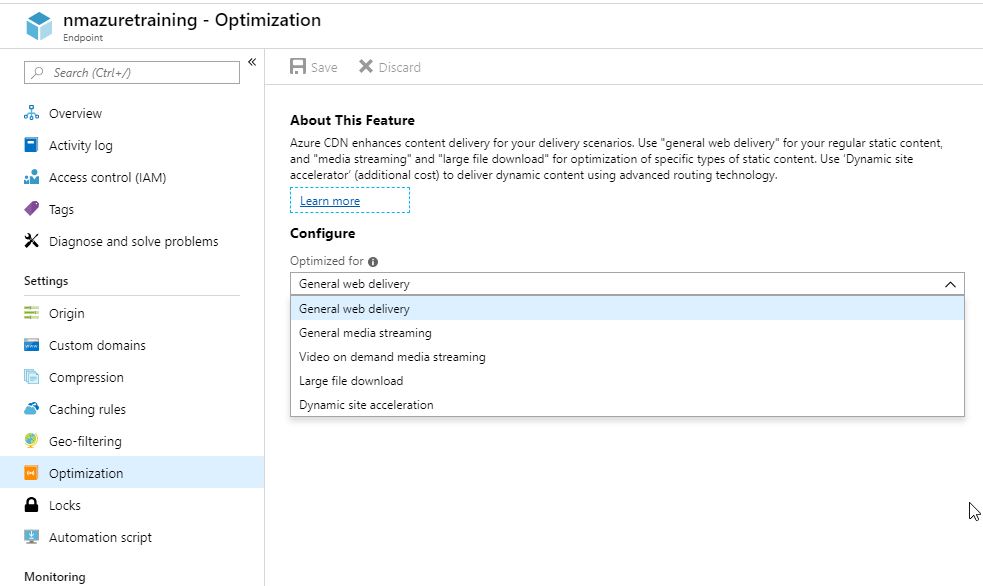Open Access control (IAM) icon

(31, 177)
